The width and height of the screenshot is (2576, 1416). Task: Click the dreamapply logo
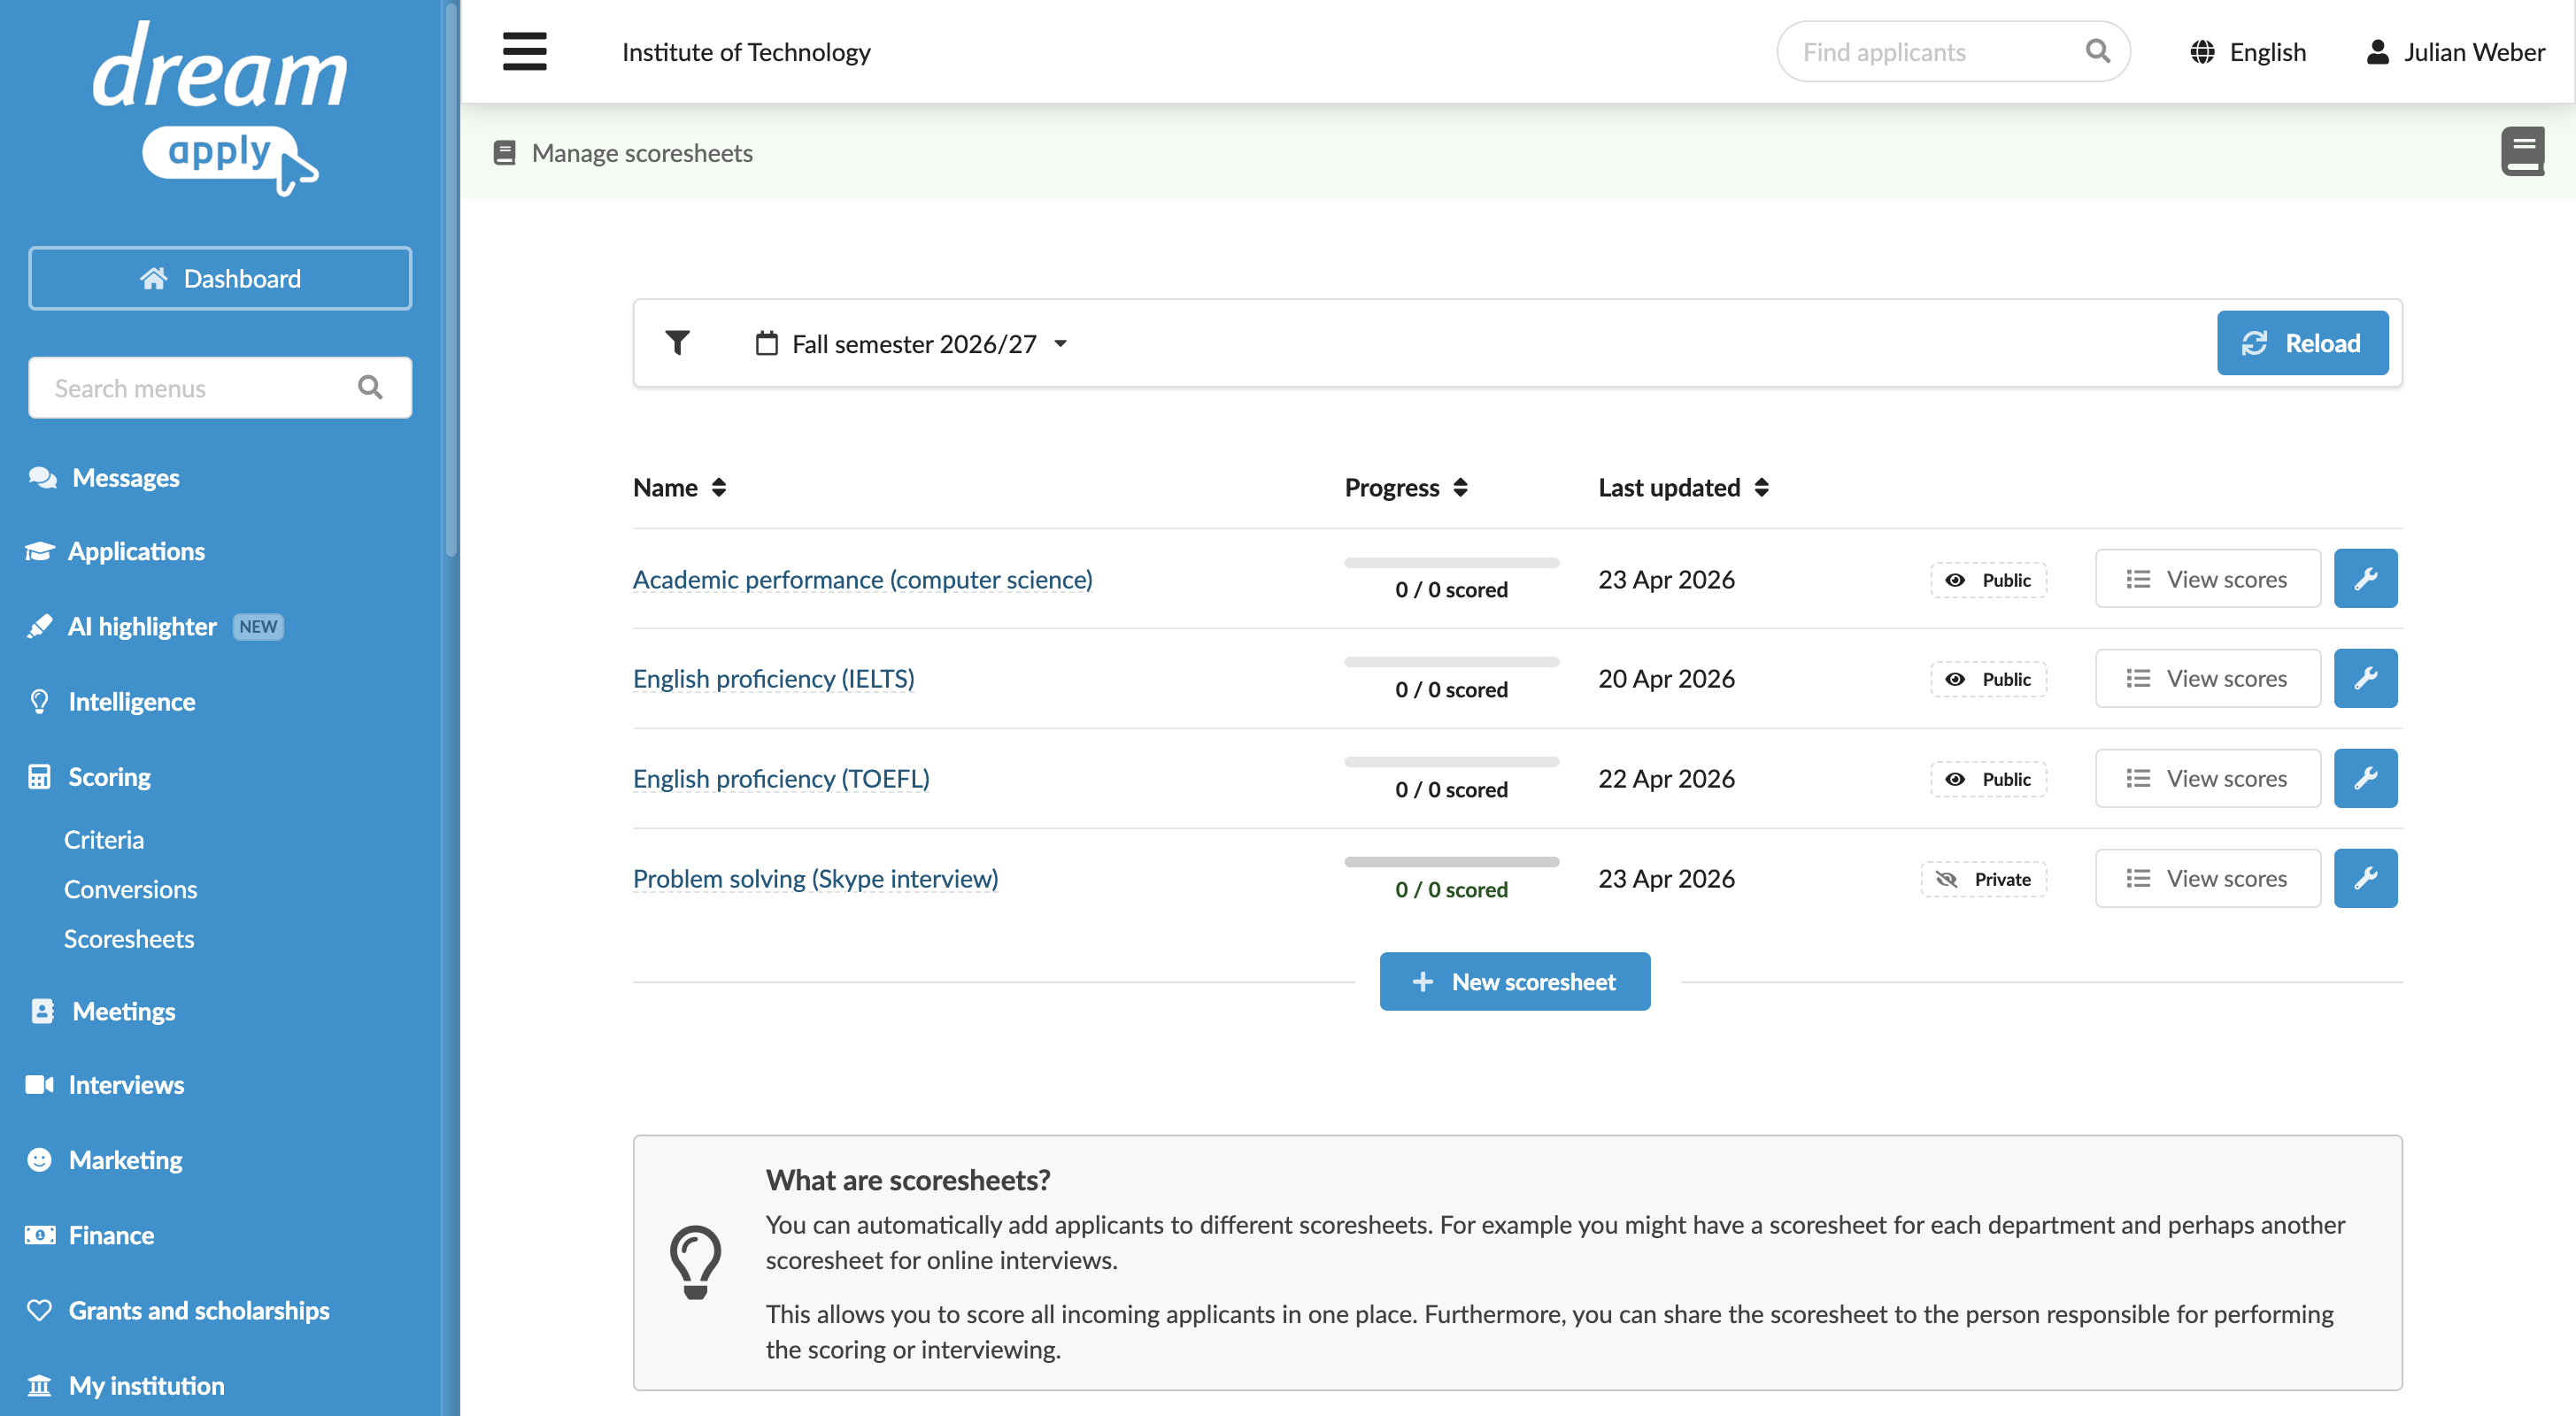pos(220,108)
